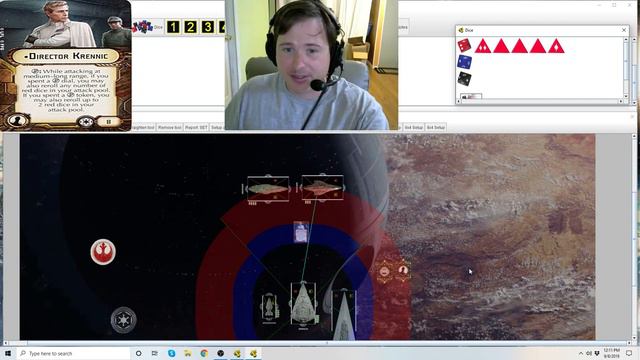Click the map horizontal scrollbar left arrow
This screenshot has height=360, width=640.
(5, 343)
